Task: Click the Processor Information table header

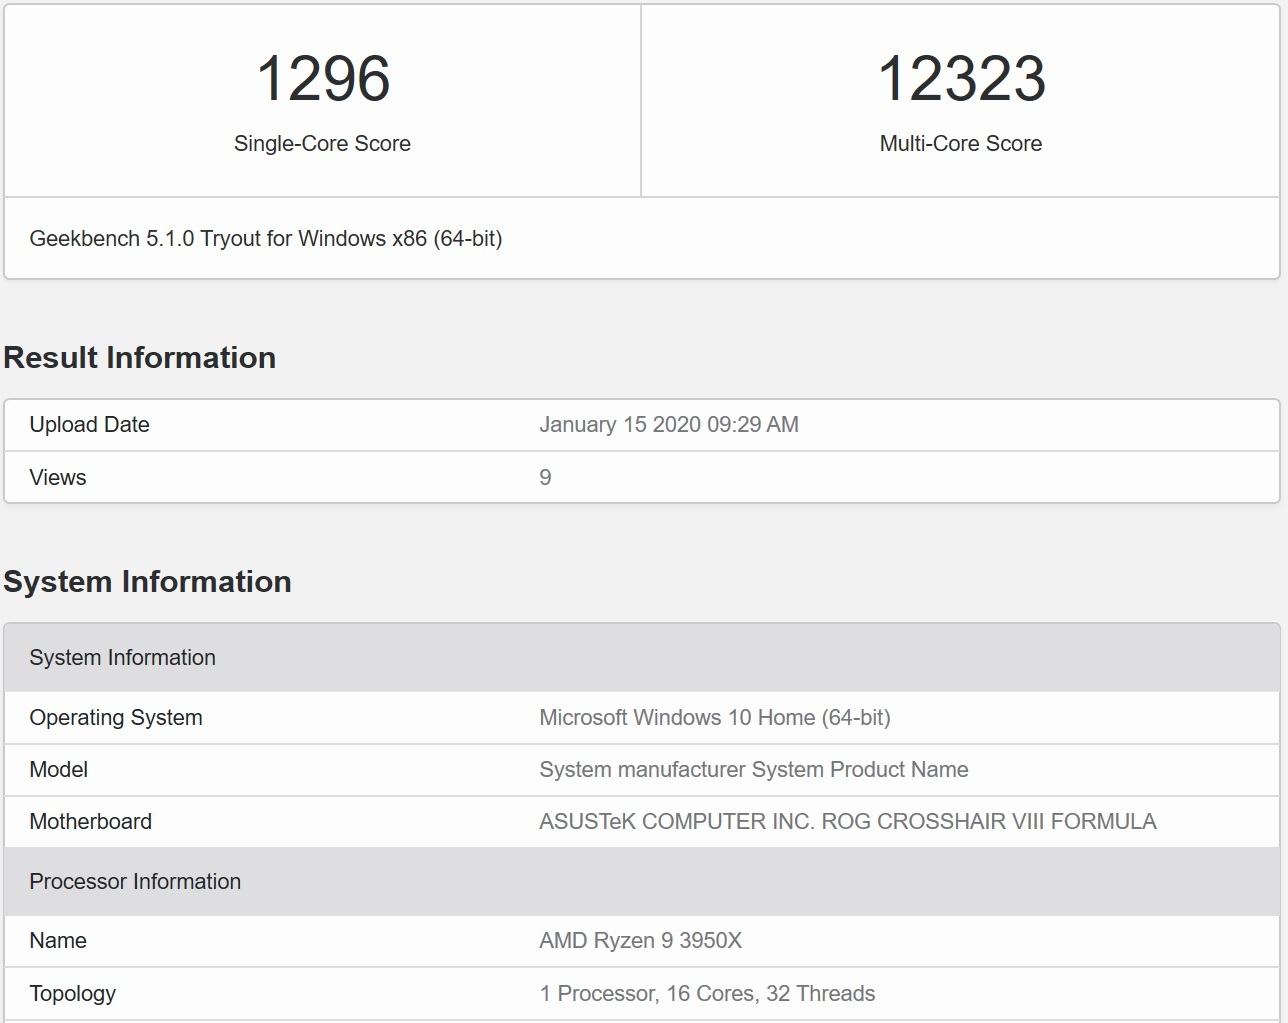Action: point(642,881)
